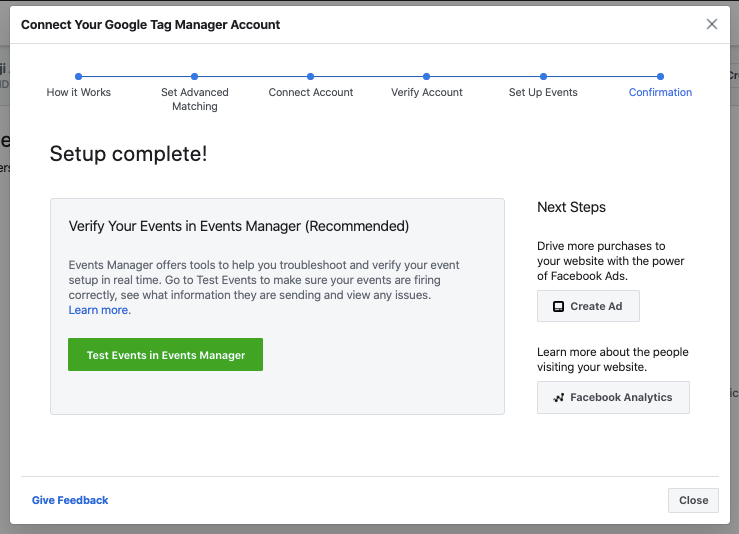Open the Set Up Events step label
The image size is (739, 534).
pos(543,92)
